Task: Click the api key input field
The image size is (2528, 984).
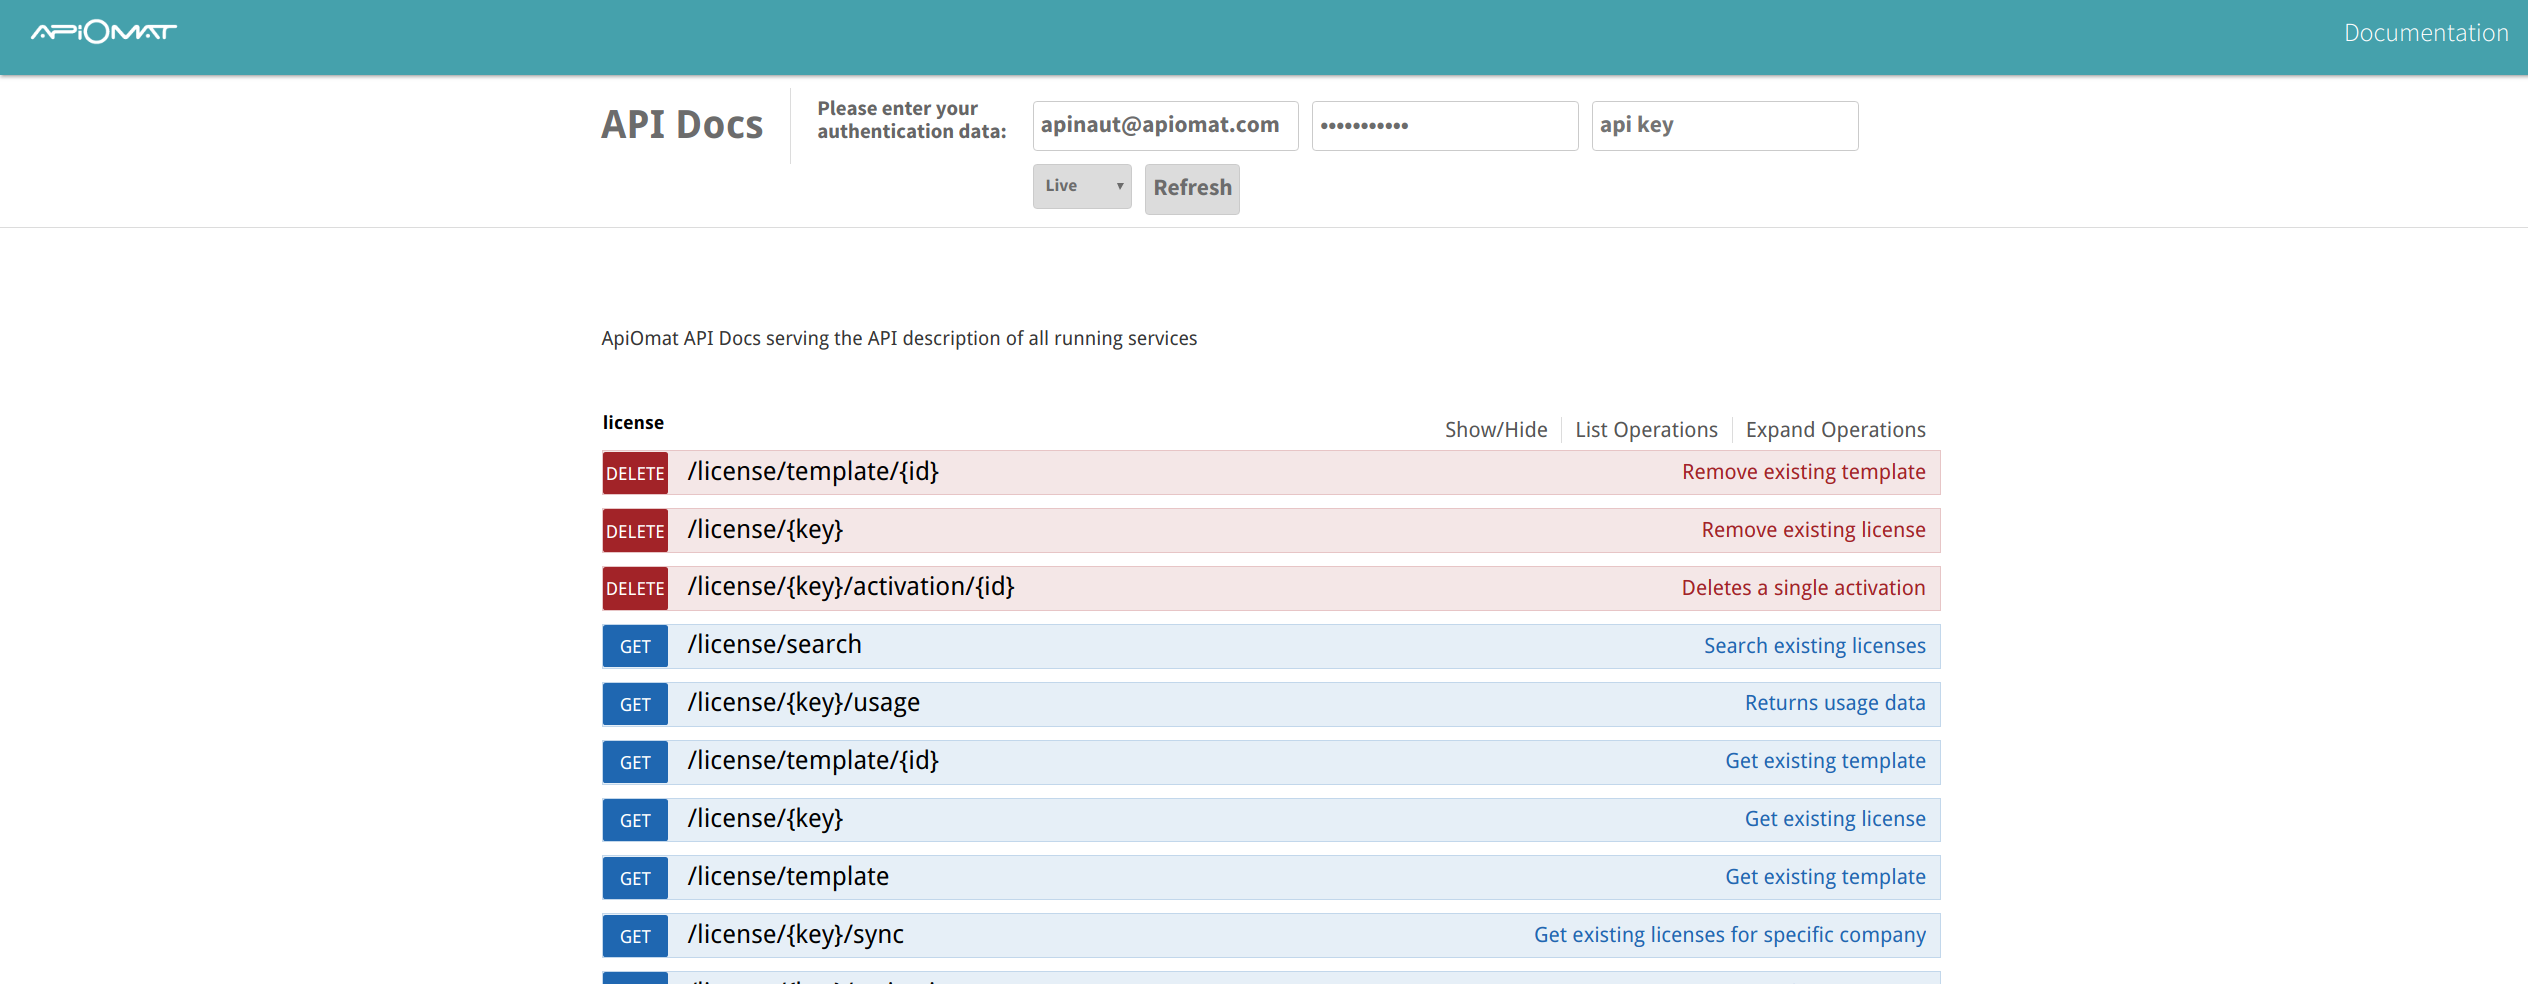Action: coord(1725,126)
